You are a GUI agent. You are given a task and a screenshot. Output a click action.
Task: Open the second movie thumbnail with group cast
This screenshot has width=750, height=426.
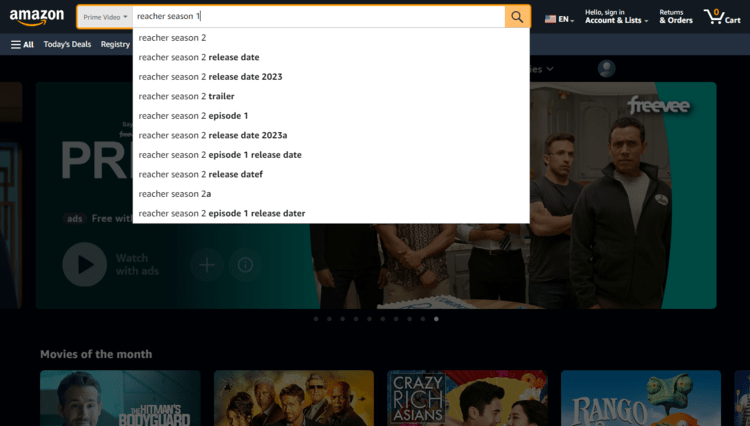[x=294, y=398]
